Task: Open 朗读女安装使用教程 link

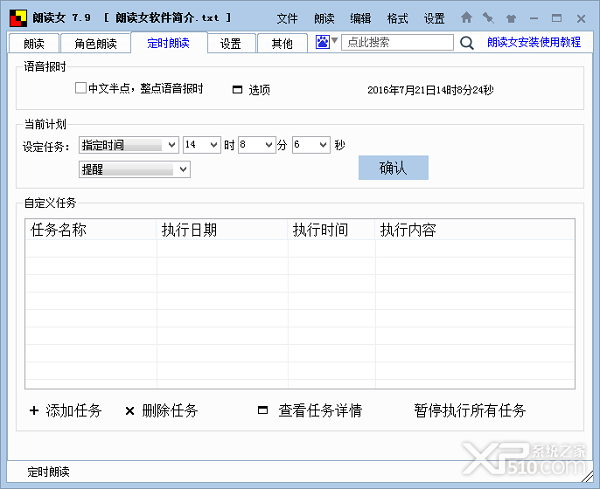Action: click(534, 42)
